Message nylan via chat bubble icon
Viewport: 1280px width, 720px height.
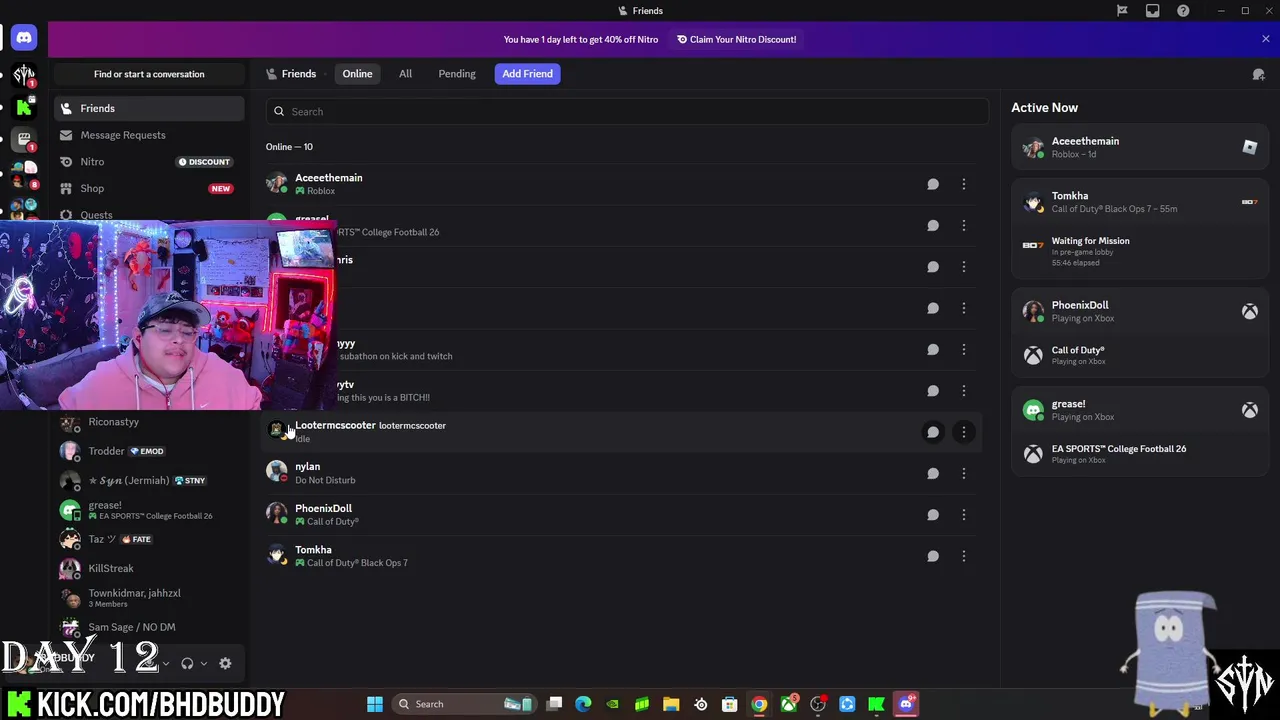933,473
